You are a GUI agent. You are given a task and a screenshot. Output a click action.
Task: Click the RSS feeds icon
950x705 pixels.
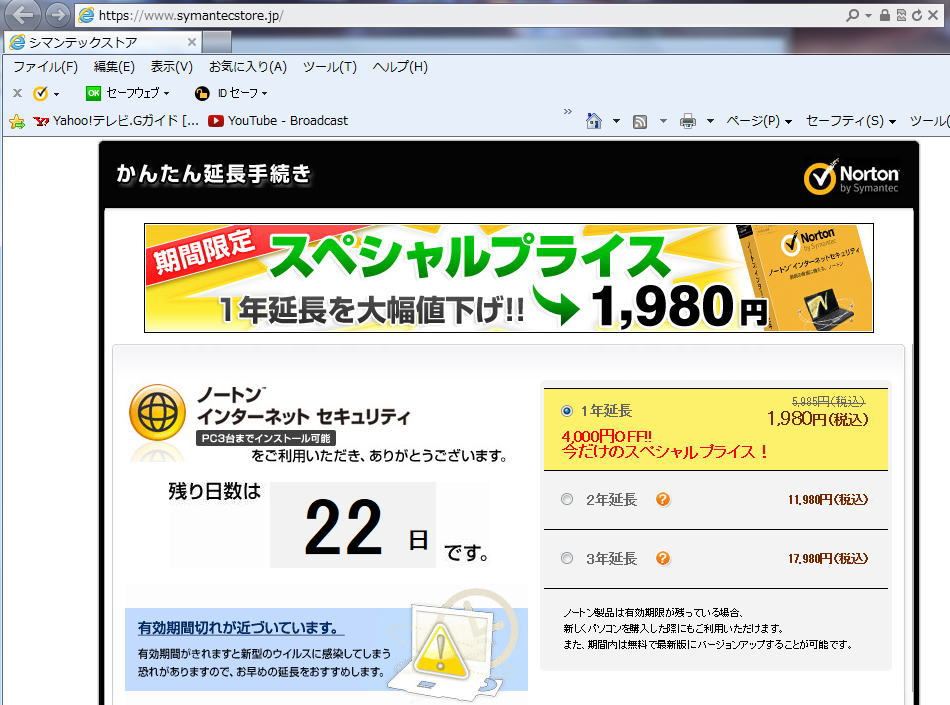point(640,122)
